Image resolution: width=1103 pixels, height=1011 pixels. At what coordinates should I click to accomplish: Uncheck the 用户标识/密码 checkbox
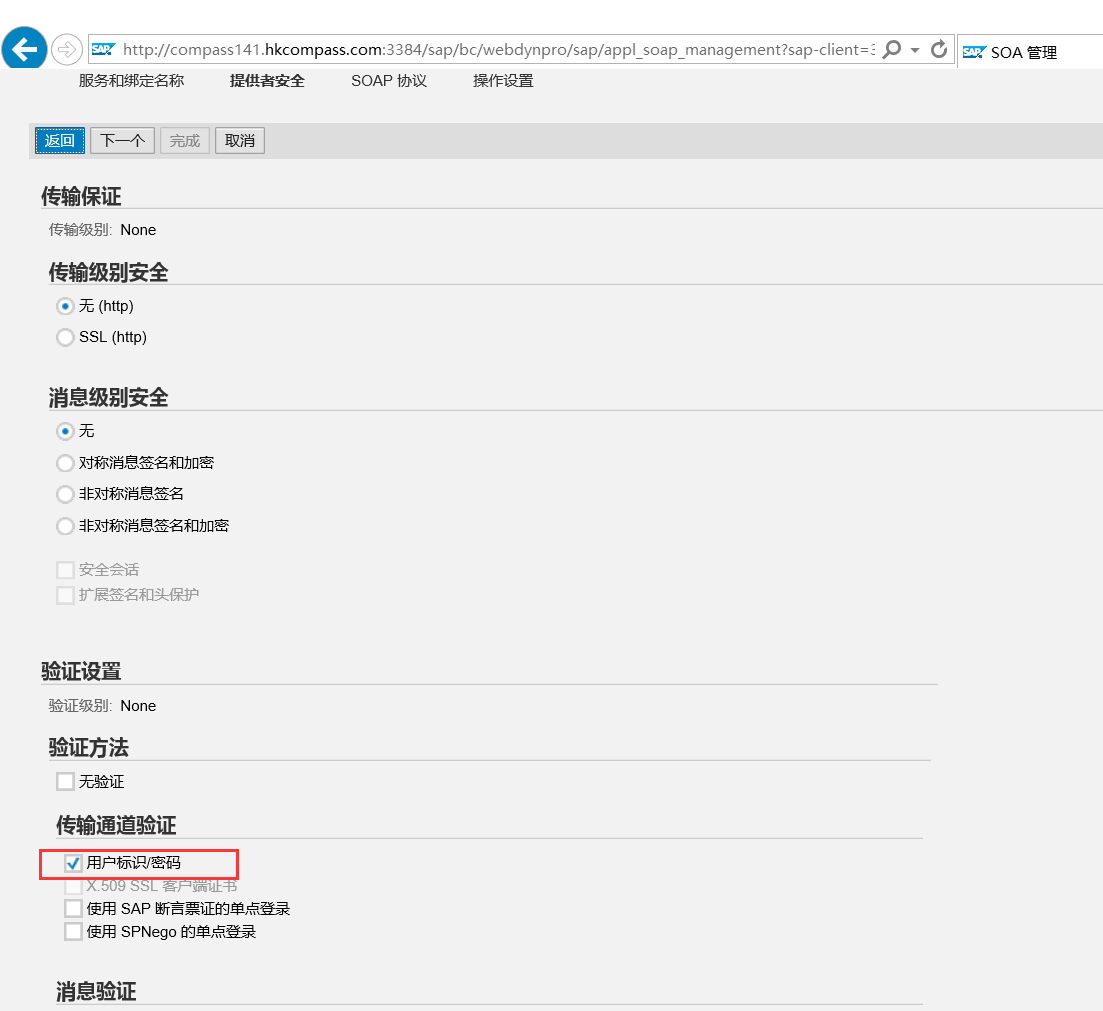(73, 863)
